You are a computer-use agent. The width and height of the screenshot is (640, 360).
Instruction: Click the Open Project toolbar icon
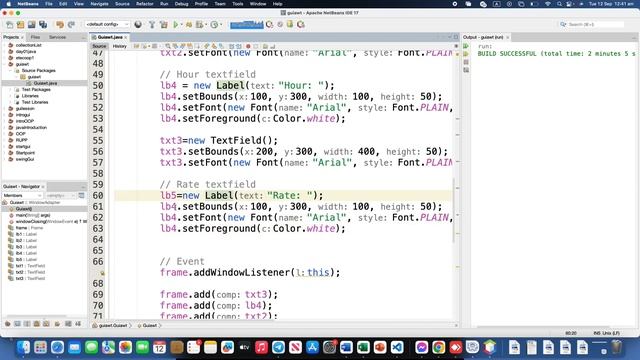point(31,24)
